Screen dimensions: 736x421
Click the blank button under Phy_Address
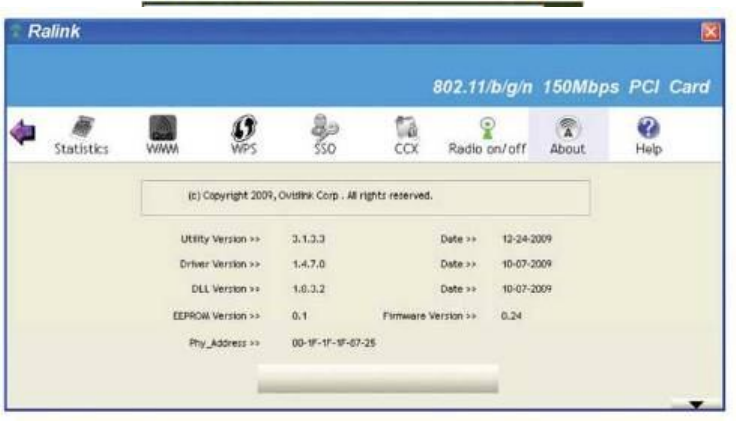point(378,378)
